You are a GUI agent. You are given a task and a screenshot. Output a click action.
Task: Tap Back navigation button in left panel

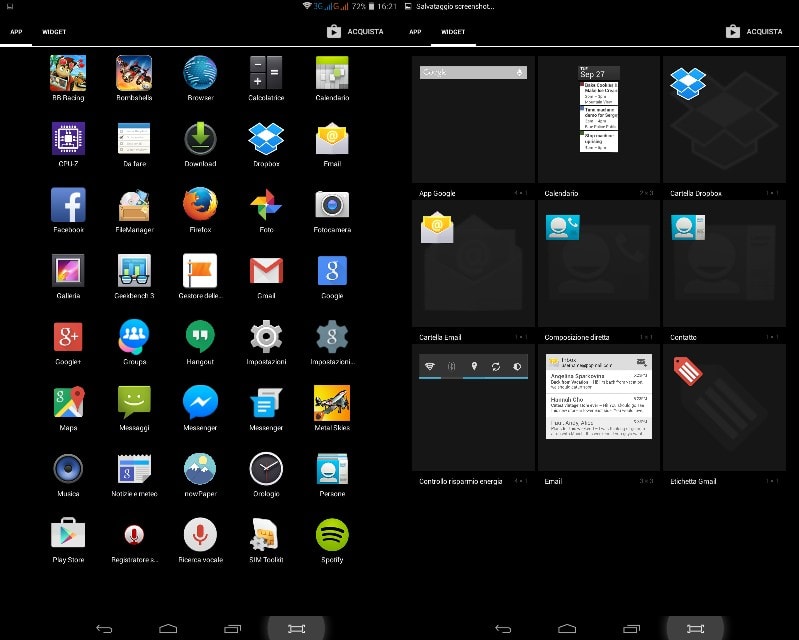pos(104,629)
